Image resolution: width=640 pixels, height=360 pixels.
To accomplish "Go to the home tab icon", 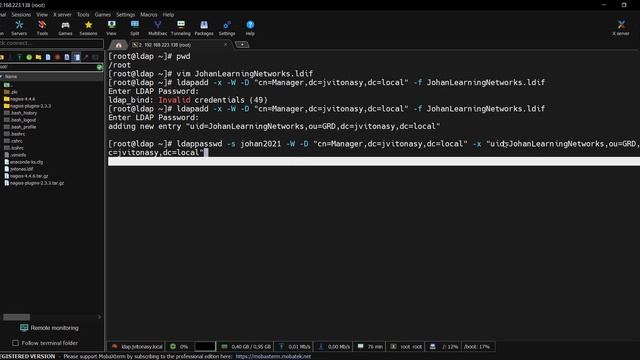I will [x=118, y=44].
